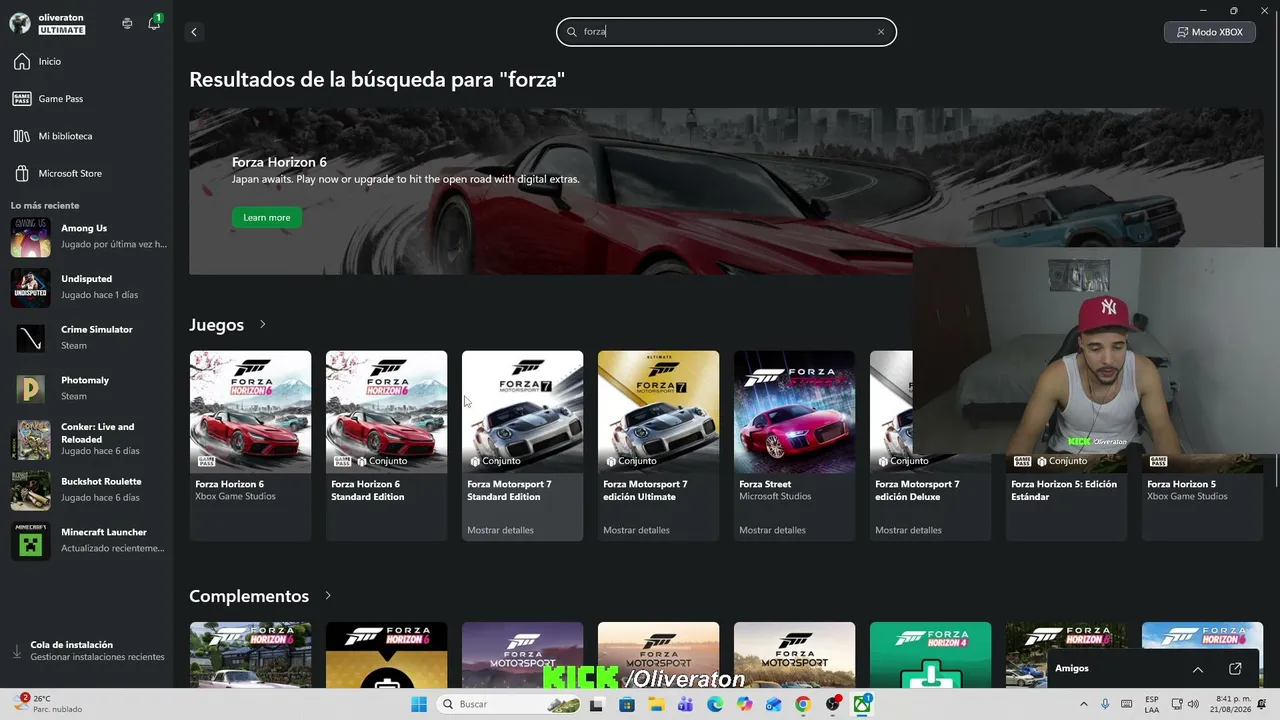Viewport: 1280px width, 720px height.
Task: Open Conker: Live and Reloaded recent entry
Action: point(87,439)
